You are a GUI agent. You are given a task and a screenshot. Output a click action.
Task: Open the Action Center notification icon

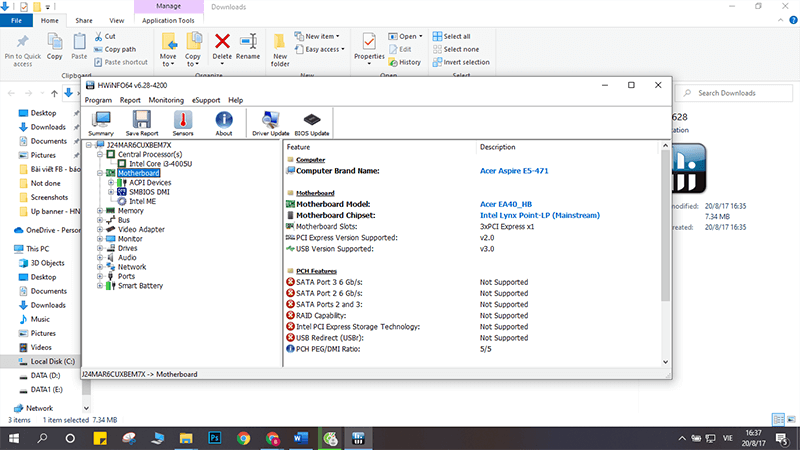(781, 438)
